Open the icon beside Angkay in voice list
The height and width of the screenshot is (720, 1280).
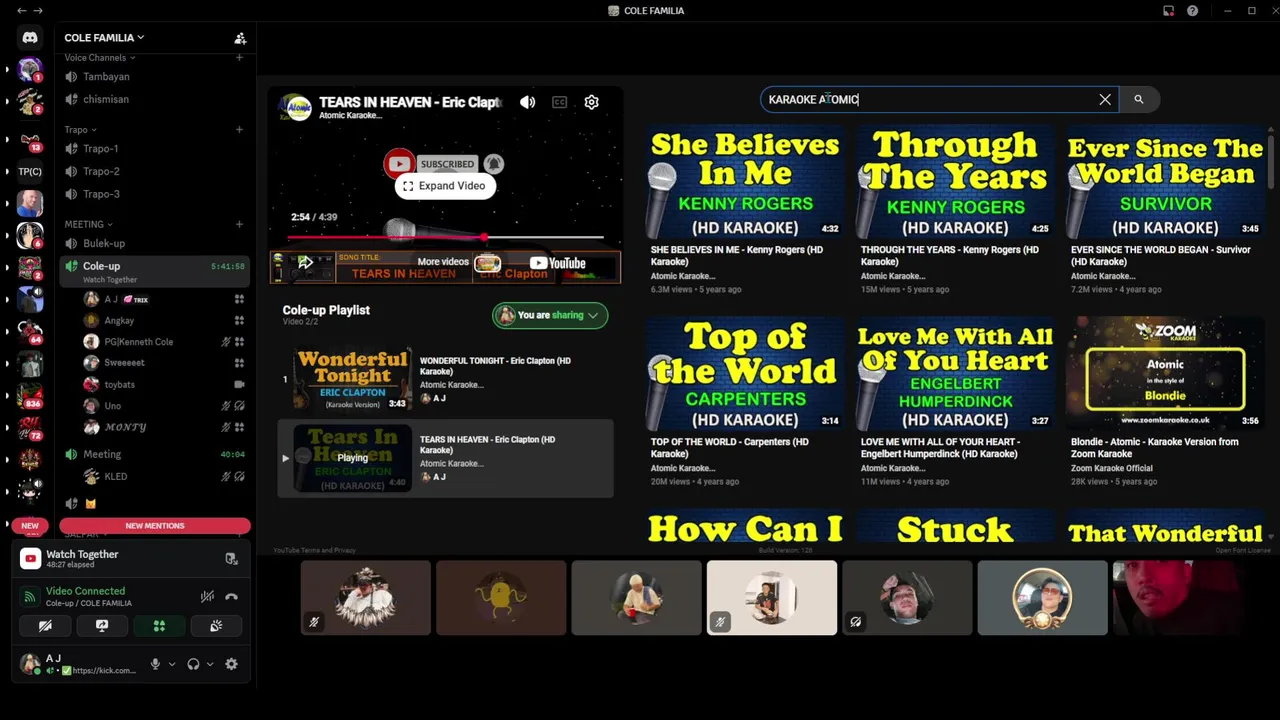pyautogui.click(x=239, y=321)
